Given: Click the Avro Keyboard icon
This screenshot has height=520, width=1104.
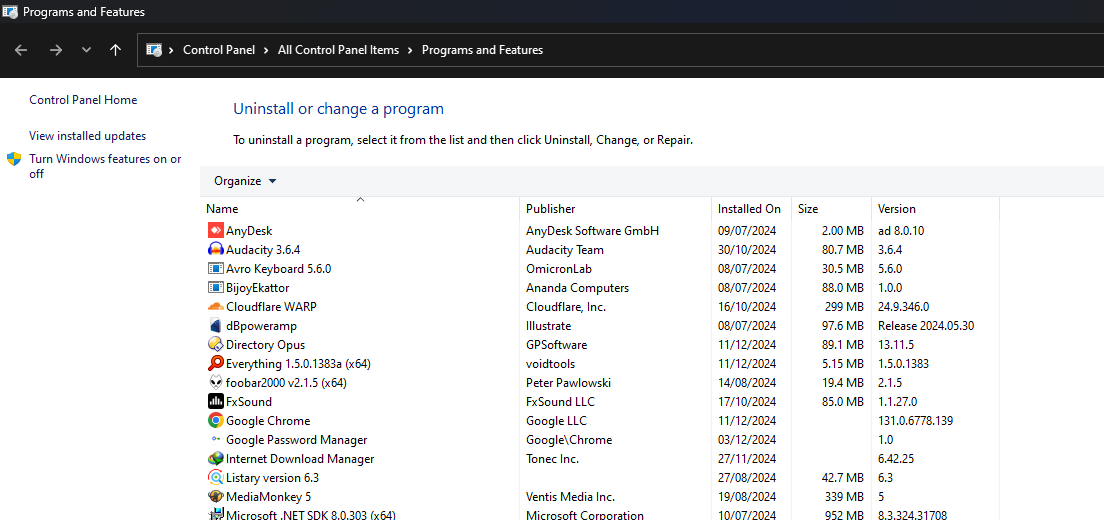Looking at the screenshot, I should pos(215,268).
